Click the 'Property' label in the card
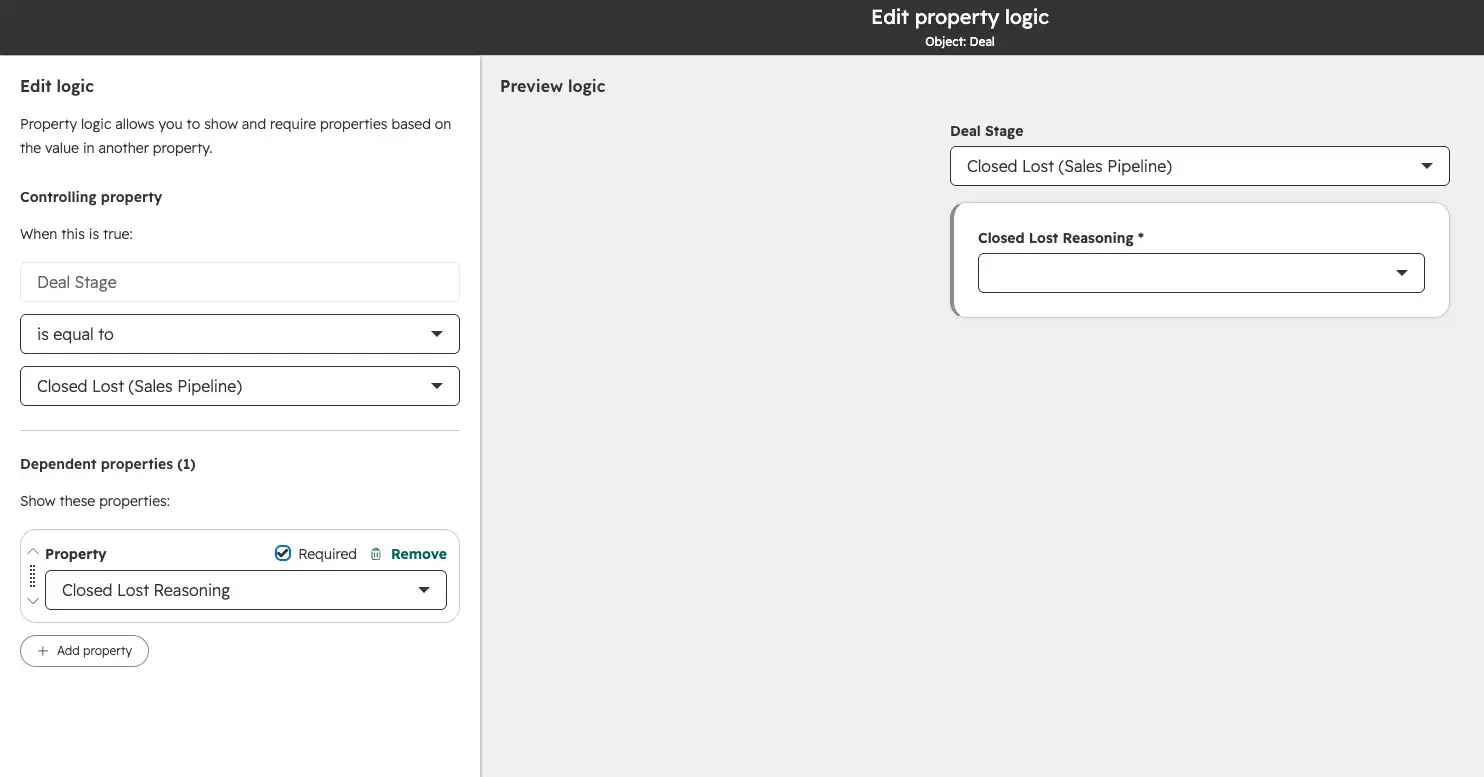This screenshot has height=777, width=1484. [x=76, y=554]
